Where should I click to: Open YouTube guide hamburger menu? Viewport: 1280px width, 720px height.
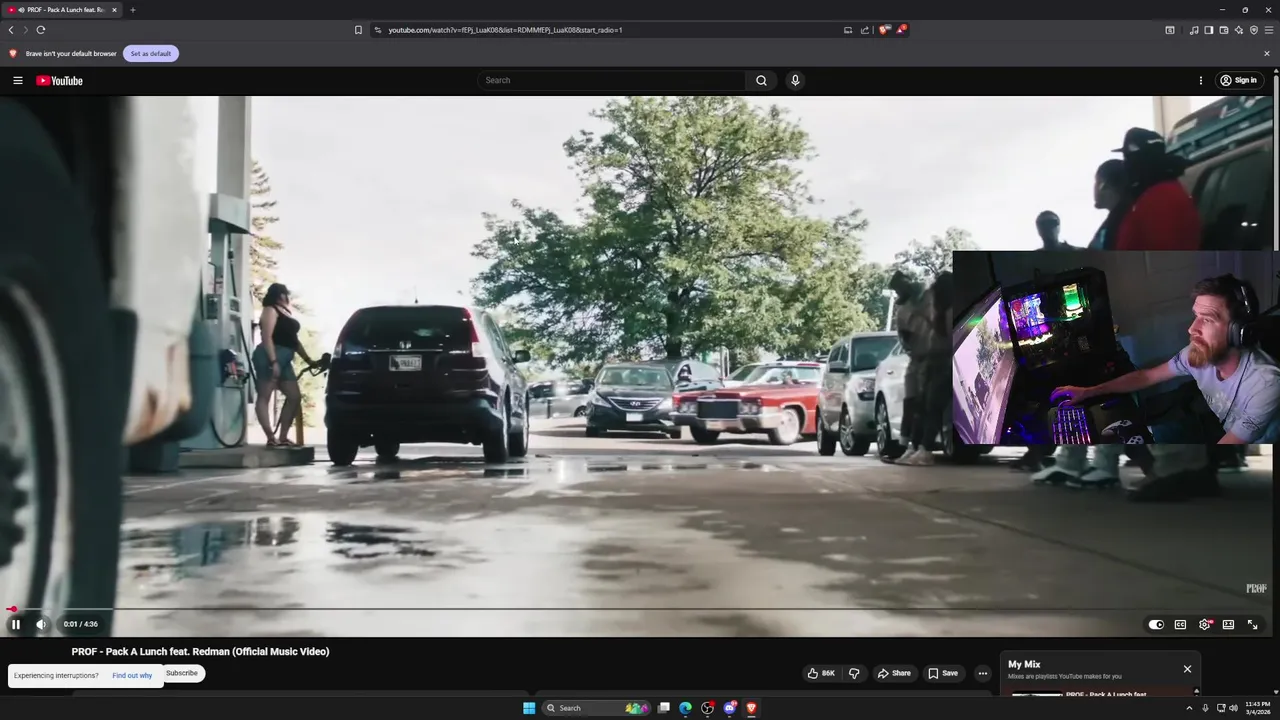coord(18,80)
